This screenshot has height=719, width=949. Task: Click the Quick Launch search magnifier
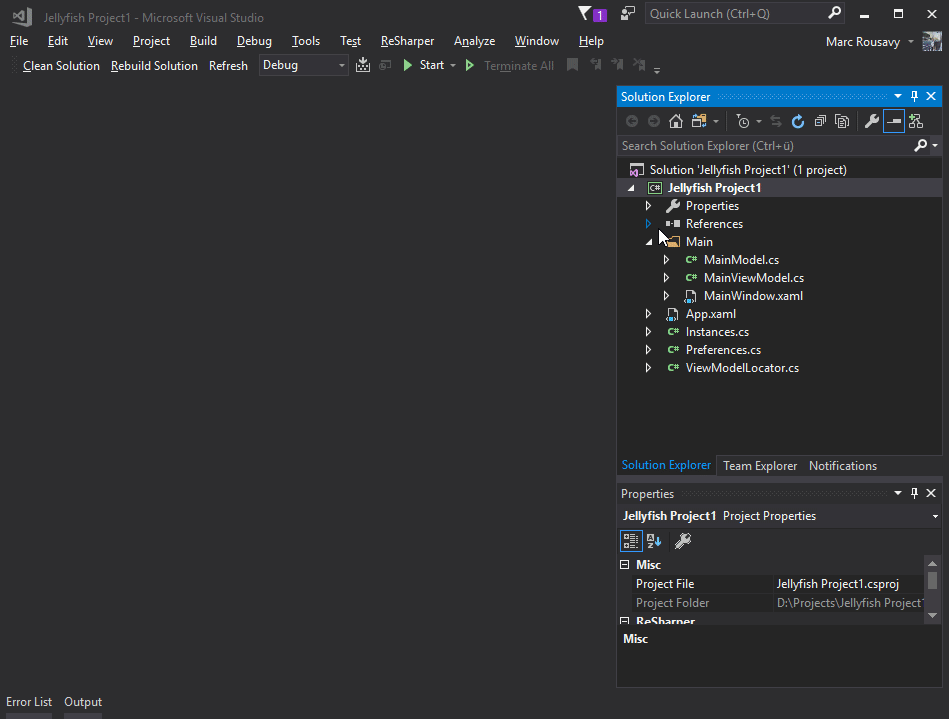(x=834, y=13)
